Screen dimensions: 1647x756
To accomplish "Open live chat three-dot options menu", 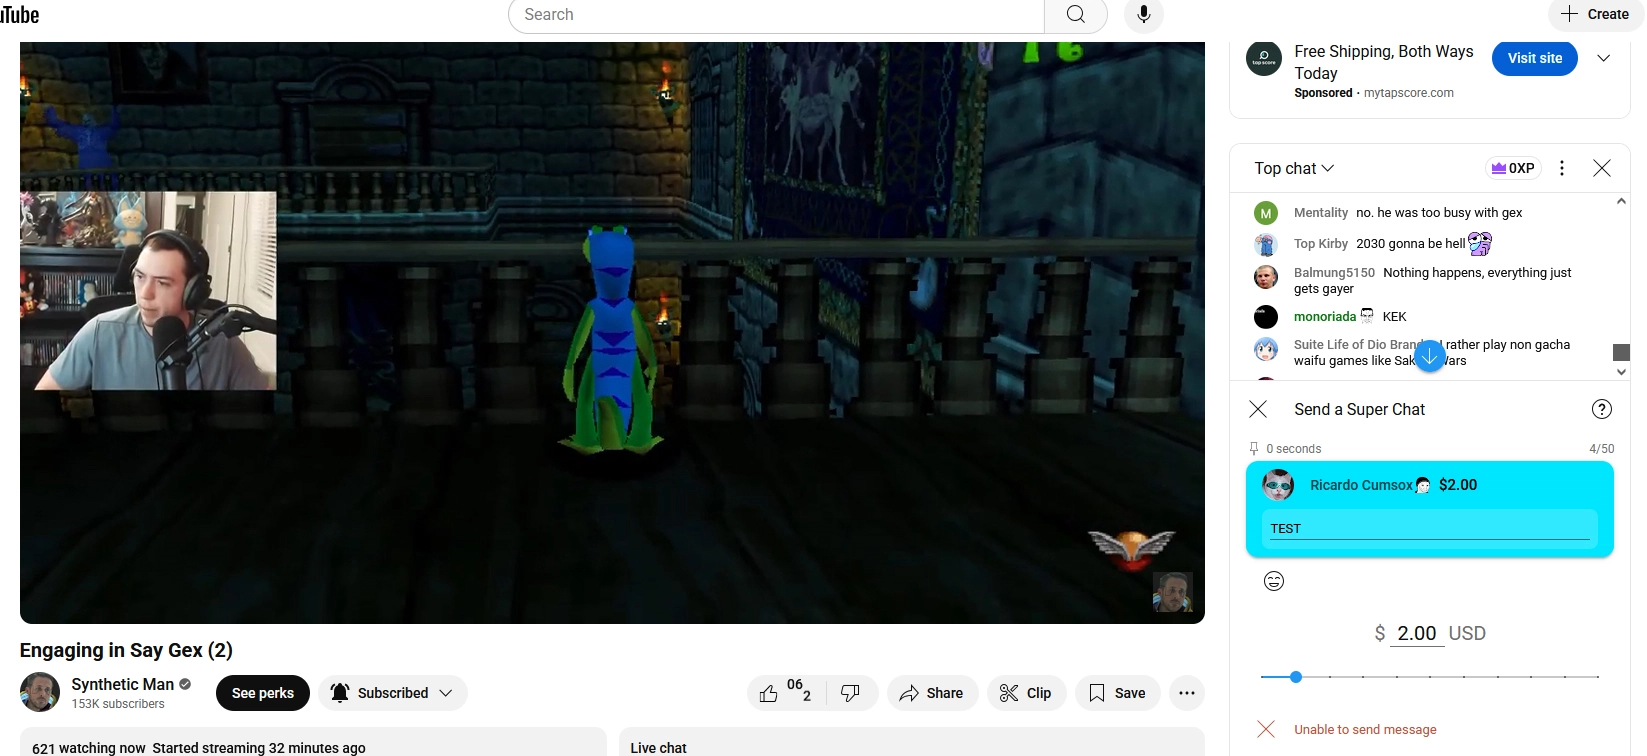I will click(1562, 168).
